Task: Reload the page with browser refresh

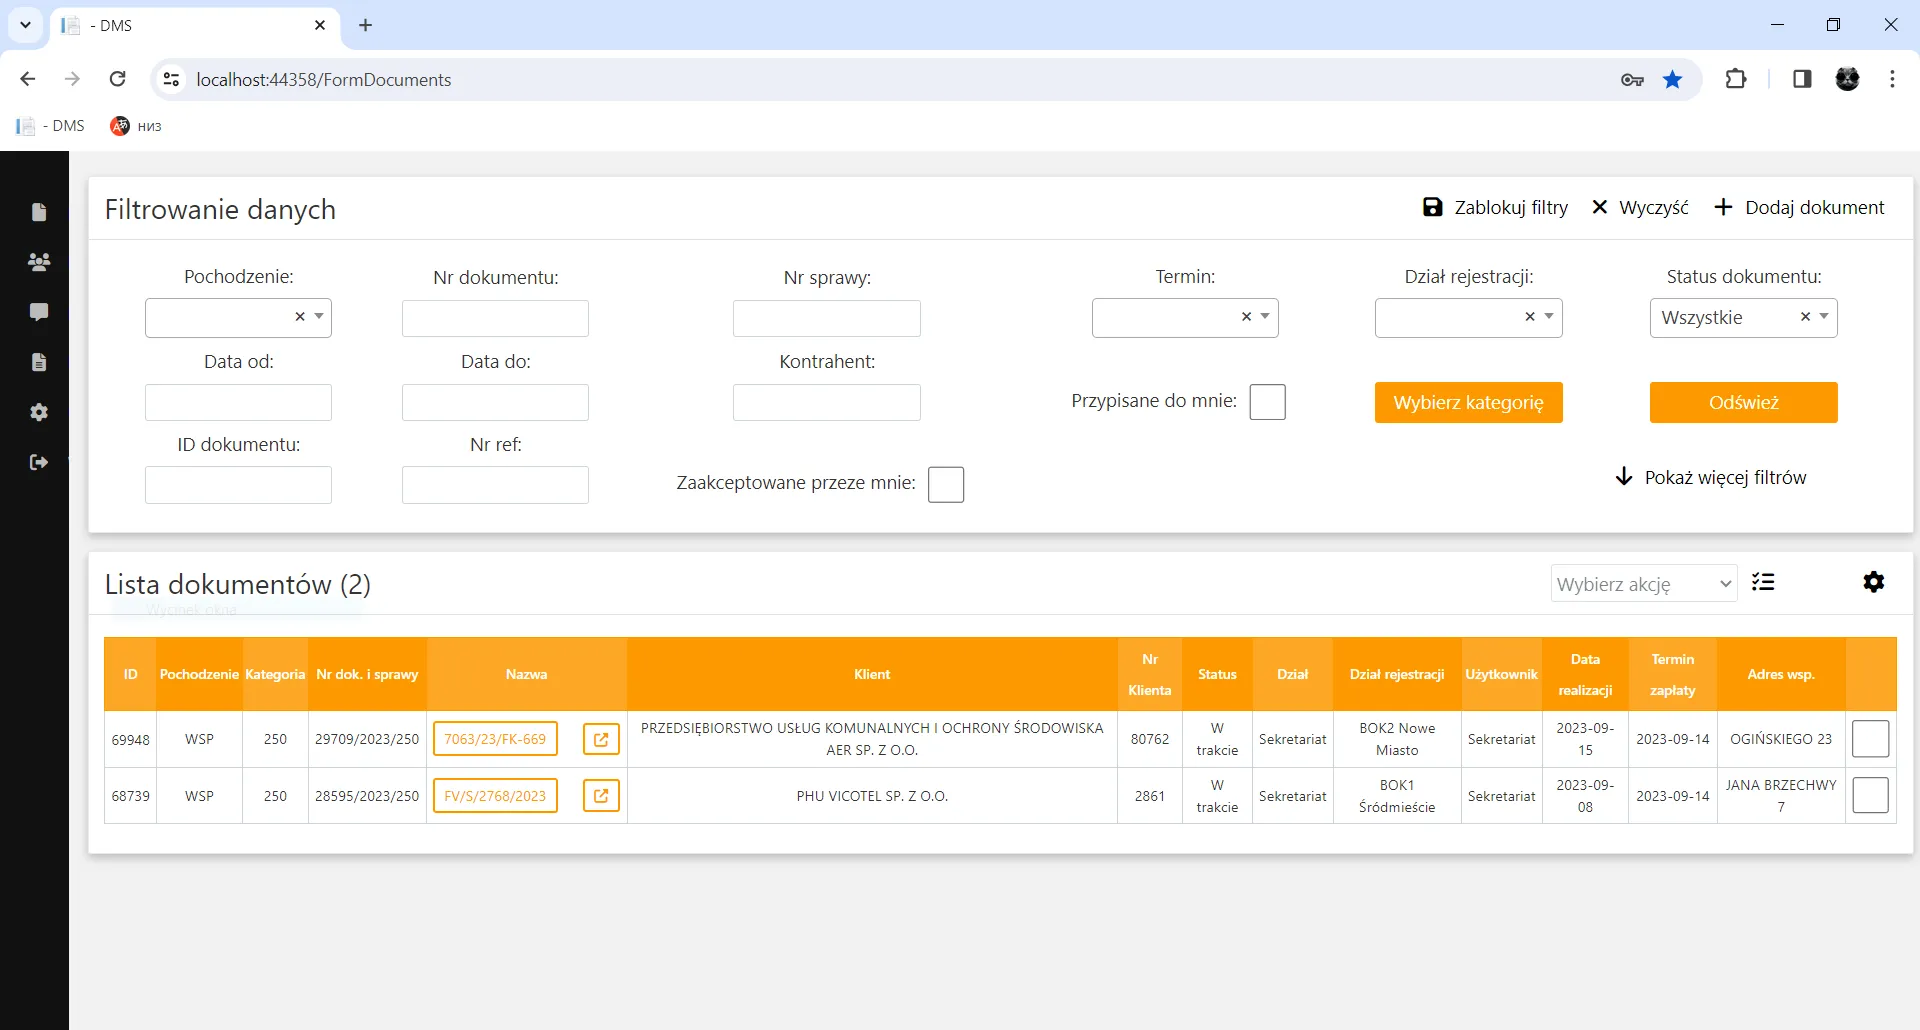Action: click(x=118, y=79)
